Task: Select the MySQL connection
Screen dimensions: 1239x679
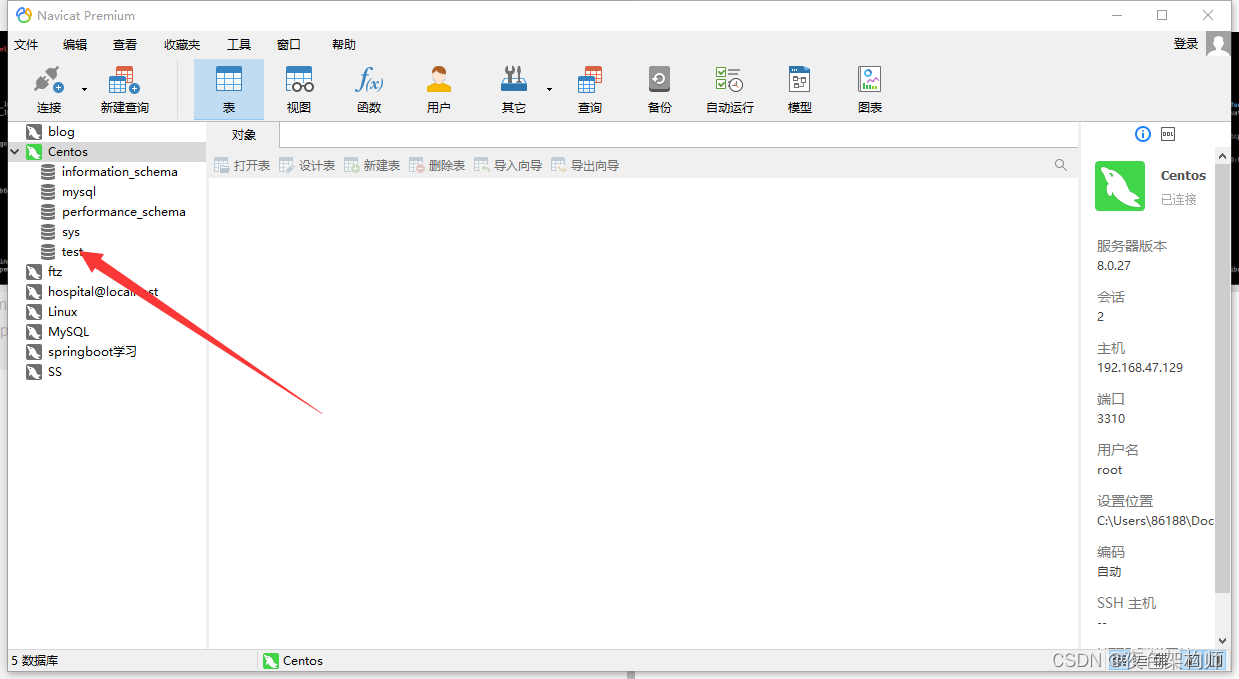Action: 68,332
